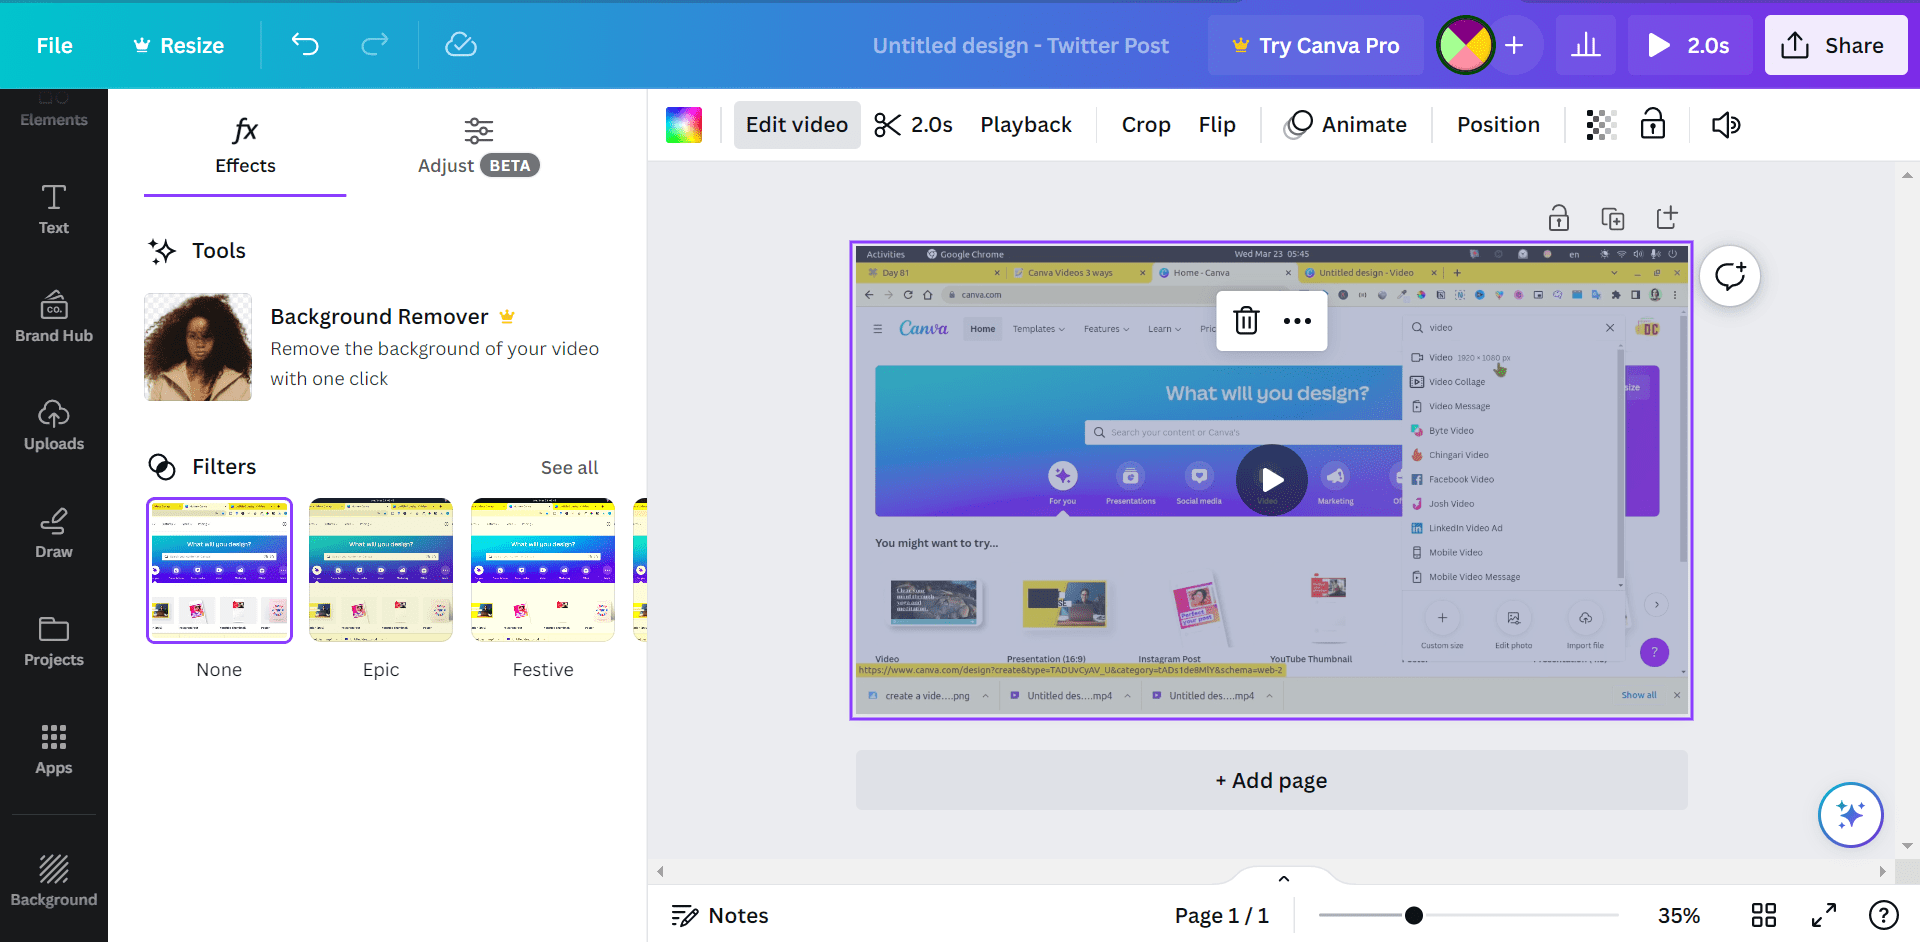Click the Animate button
The image size is (1920, 942).
coord(1346,125)
